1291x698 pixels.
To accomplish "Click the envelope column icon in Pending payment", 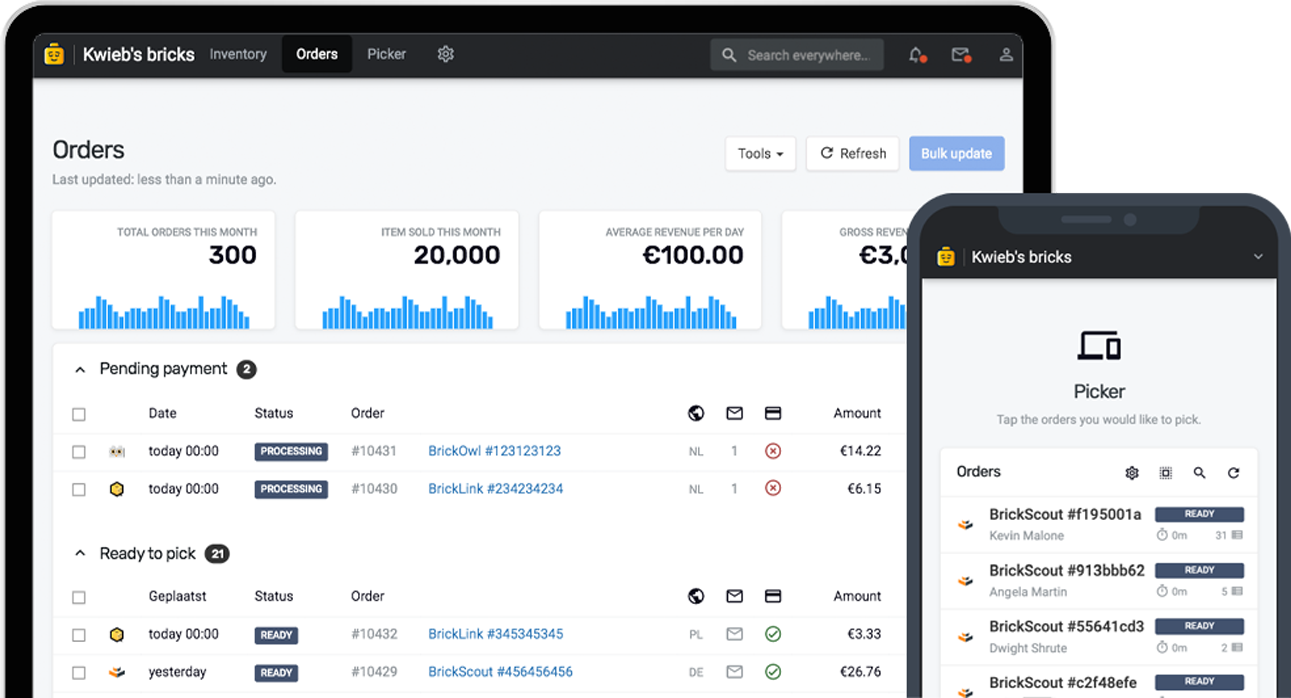I will [x=734, y=413].
